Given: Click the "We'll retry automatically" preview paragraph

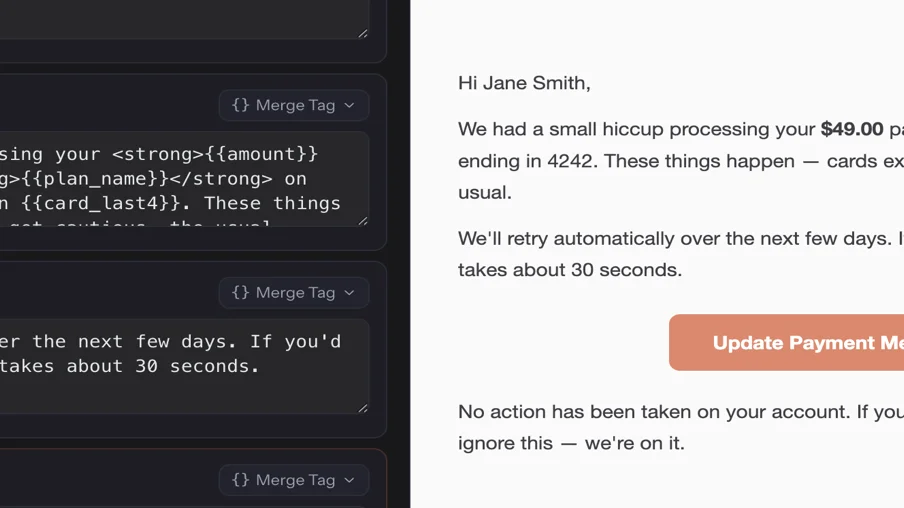Looking at the screenshot, I should tap(681, 254).
